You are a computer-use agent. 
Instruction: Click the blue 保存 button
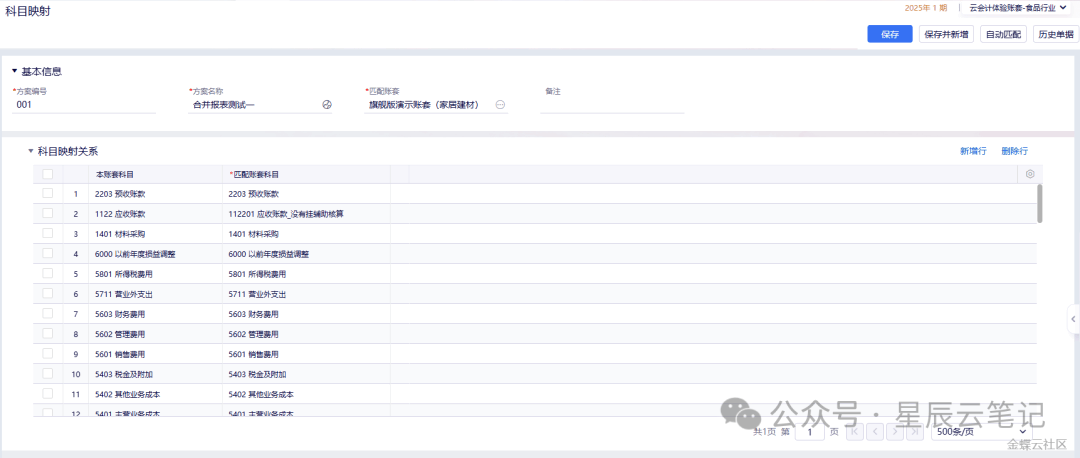tap(889, 34)
